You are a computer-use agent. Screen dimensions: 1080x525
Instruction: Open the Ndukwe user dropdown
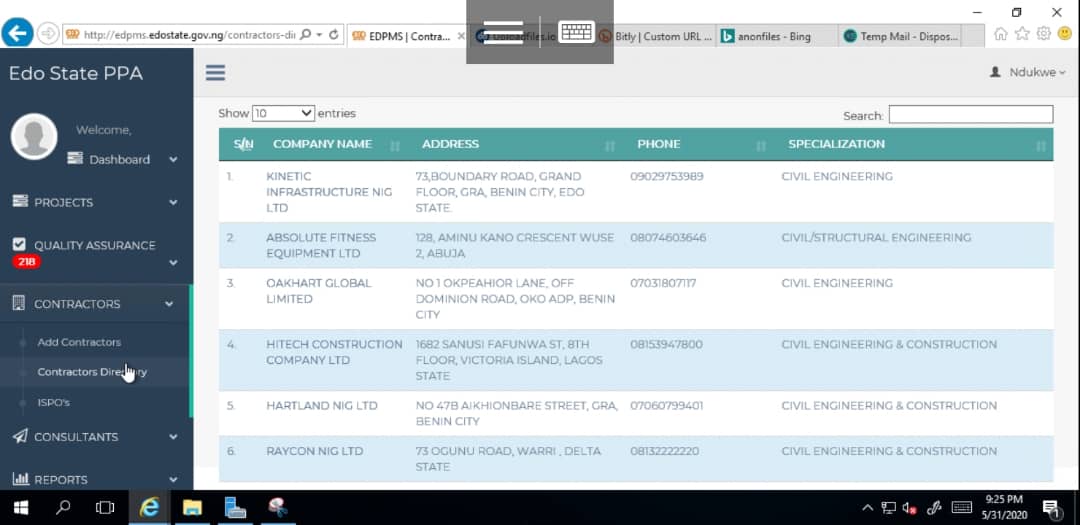(x=1027, y=72)
